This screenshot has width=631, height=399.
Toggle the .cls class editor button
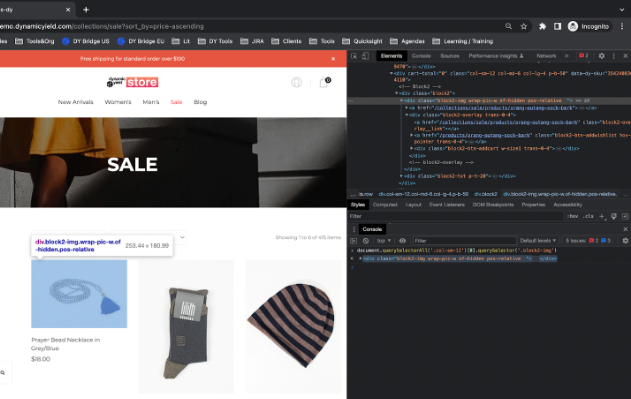click(x=589, y=216)
